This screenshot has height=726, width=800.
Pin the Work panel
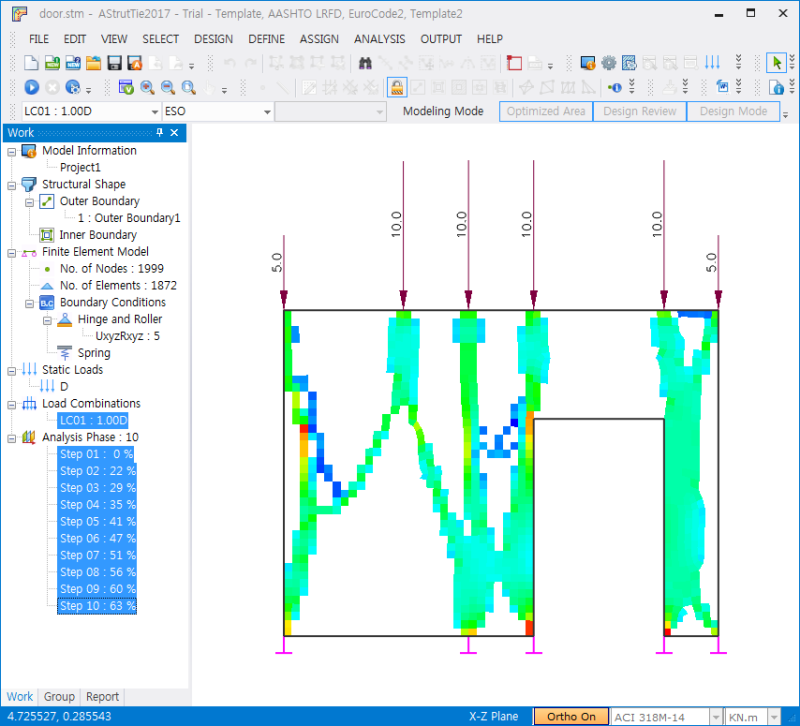click(x=160, y=133)
